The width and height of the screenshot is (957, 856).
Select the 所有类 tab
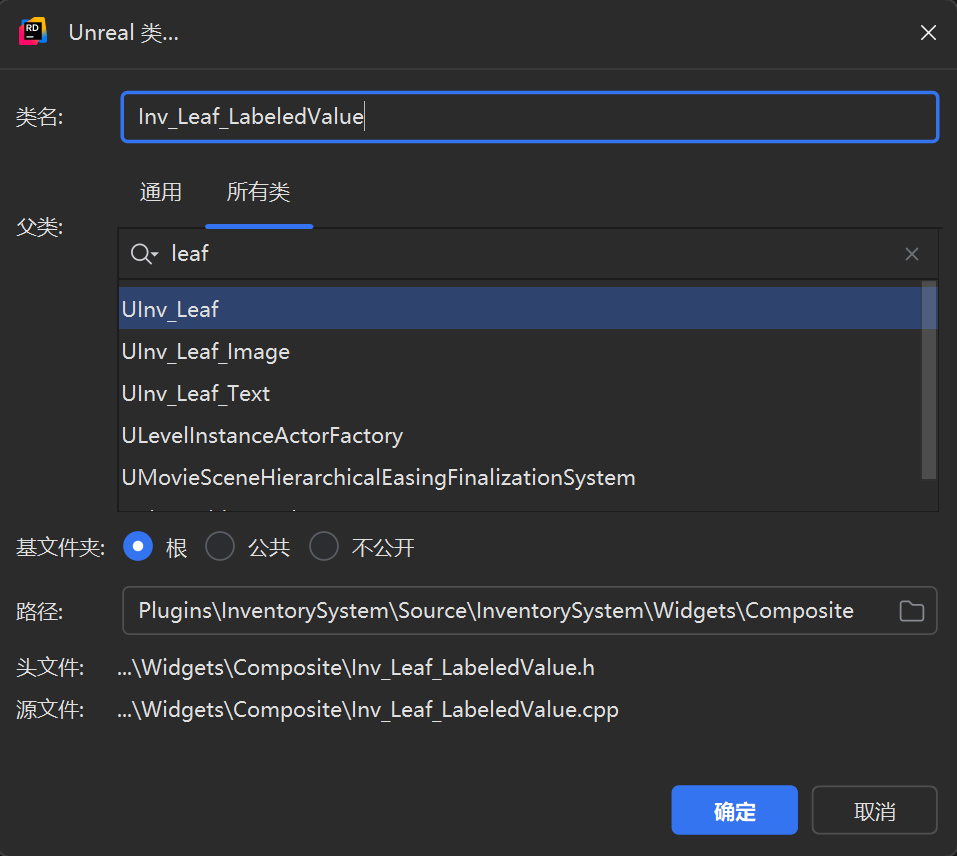(258, 192)
